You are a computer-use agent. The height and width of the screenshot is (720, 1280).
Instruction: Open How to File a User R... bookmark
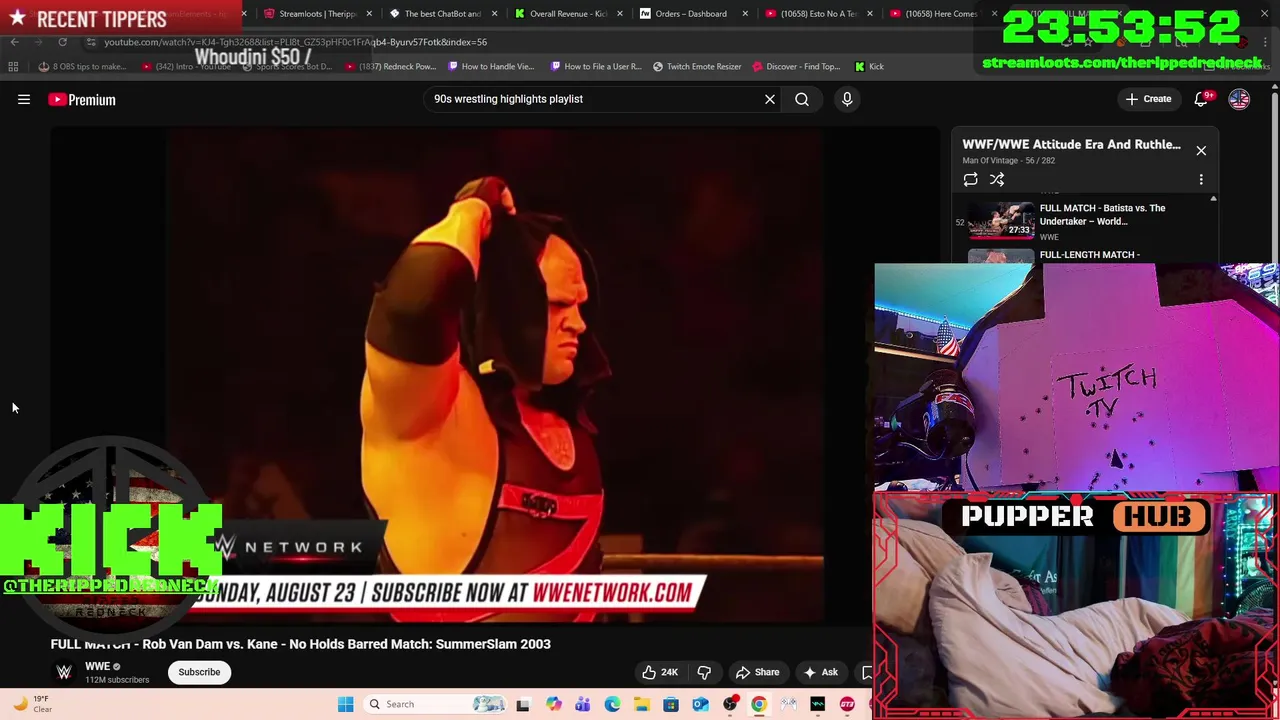click(595, 67)
